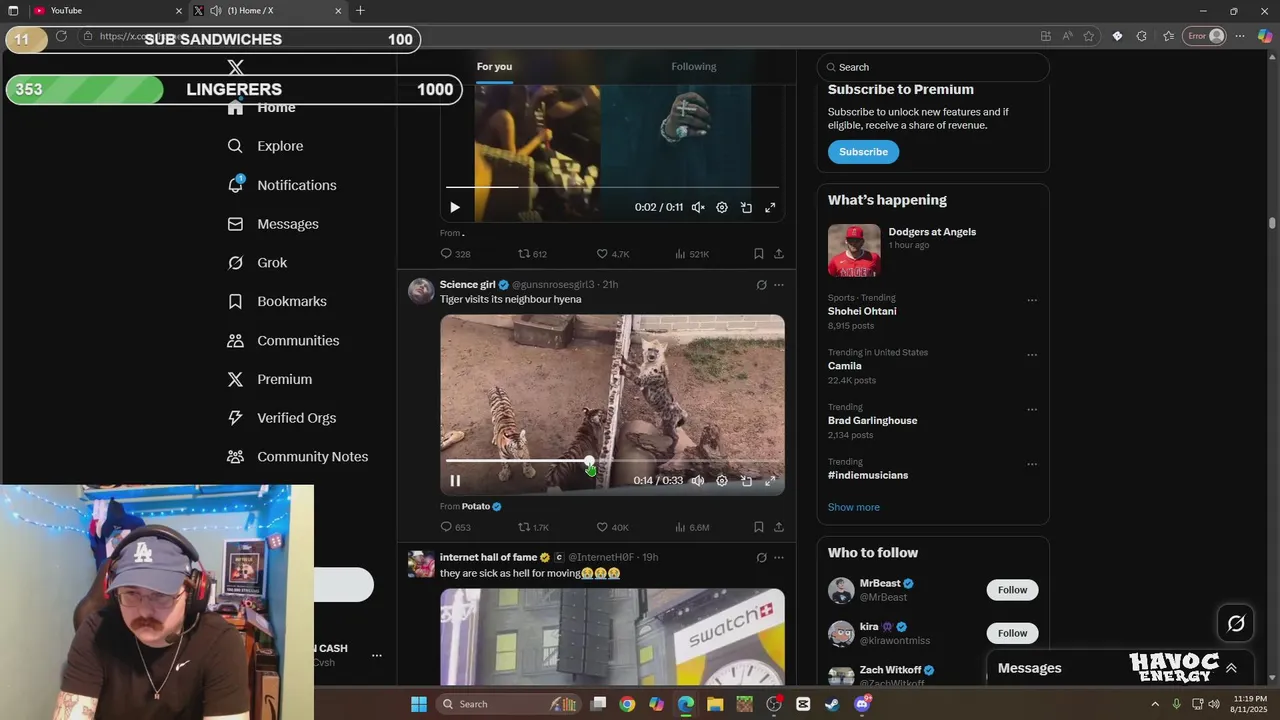Click the X search field
This screenshot has width=1280, height=720.
click(x=933, y=67)
